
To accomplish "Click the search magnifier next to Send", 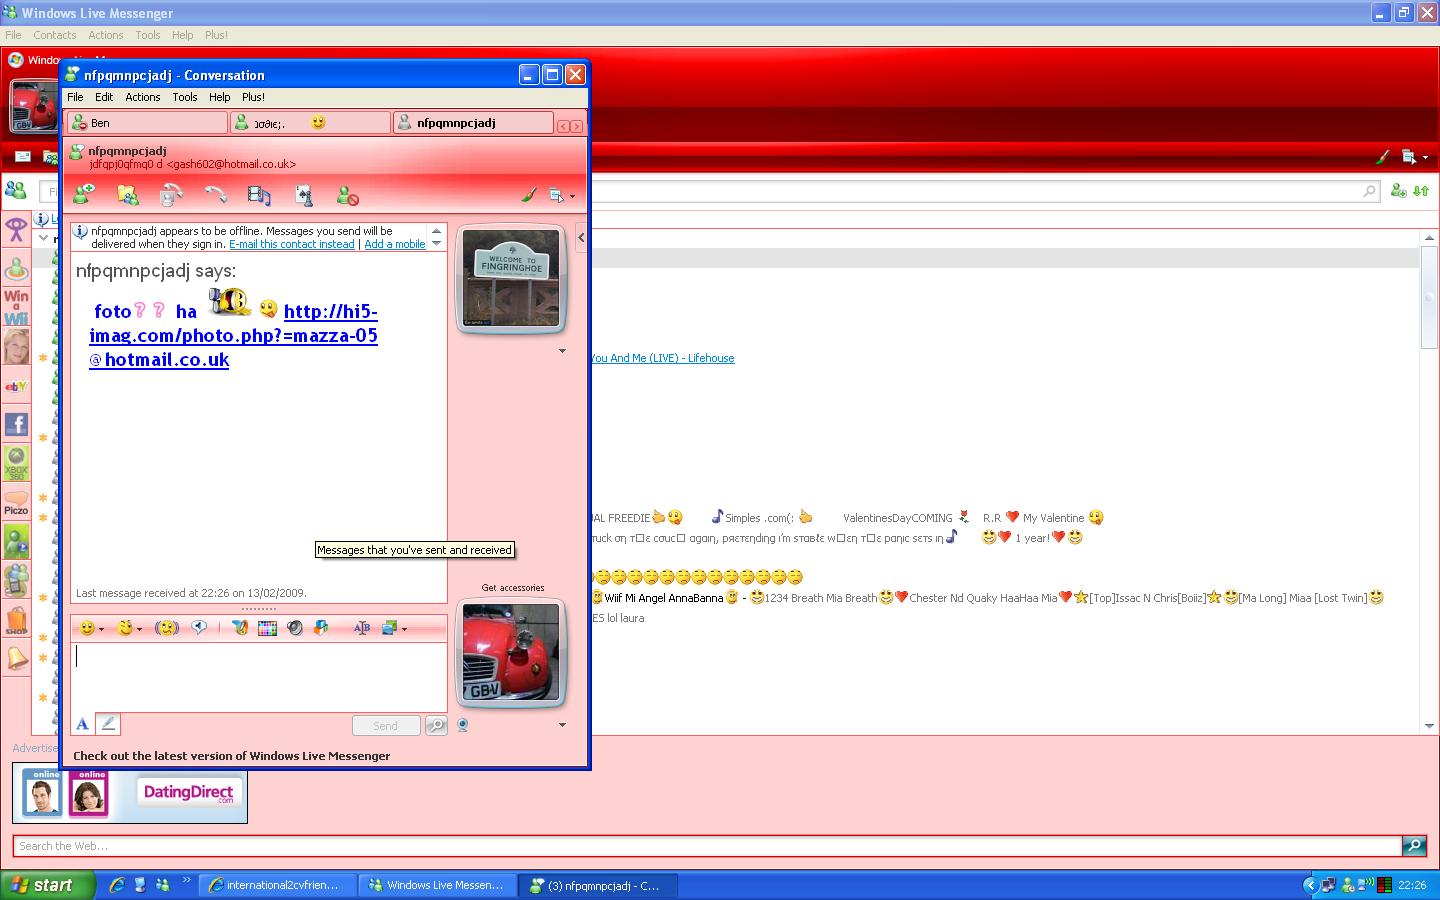I will [x=436, y=726].
